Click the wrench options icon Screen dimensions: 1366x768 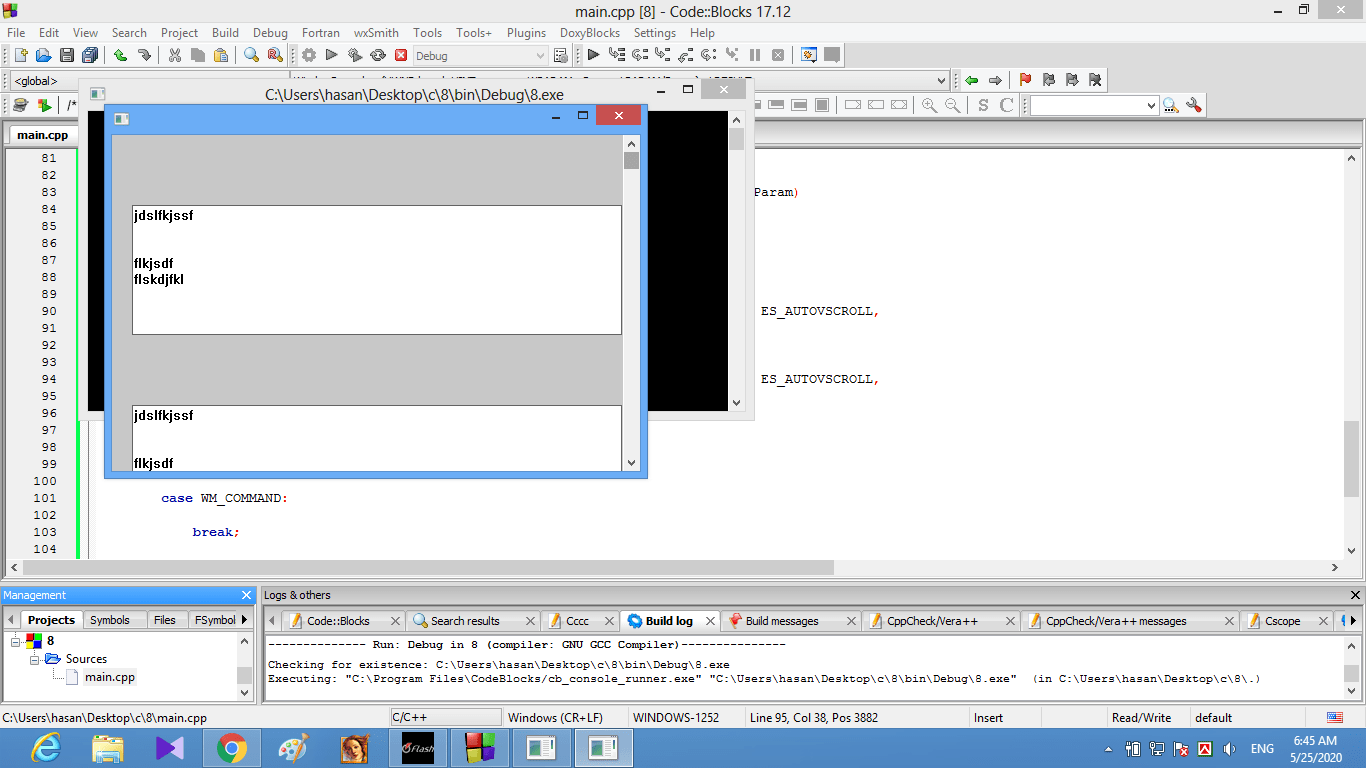1193,105
